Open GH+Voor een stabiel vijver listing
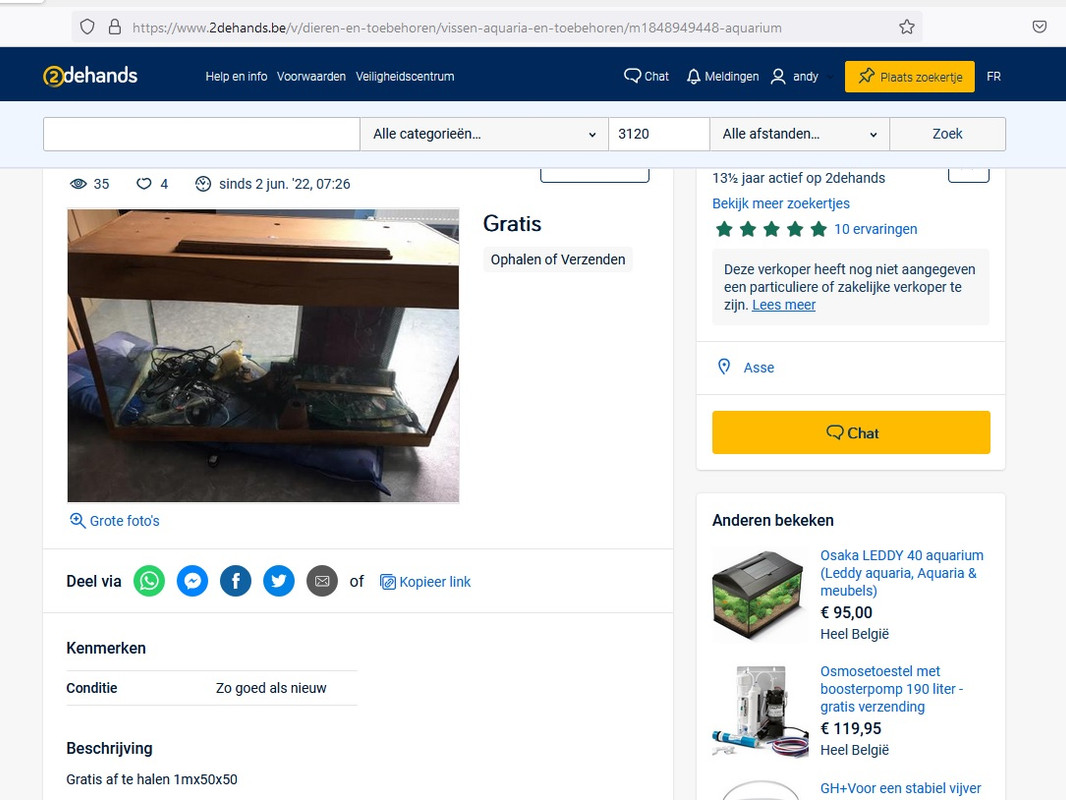Image resolution: width=1066 pixels, height=800 pixels. 900,788
